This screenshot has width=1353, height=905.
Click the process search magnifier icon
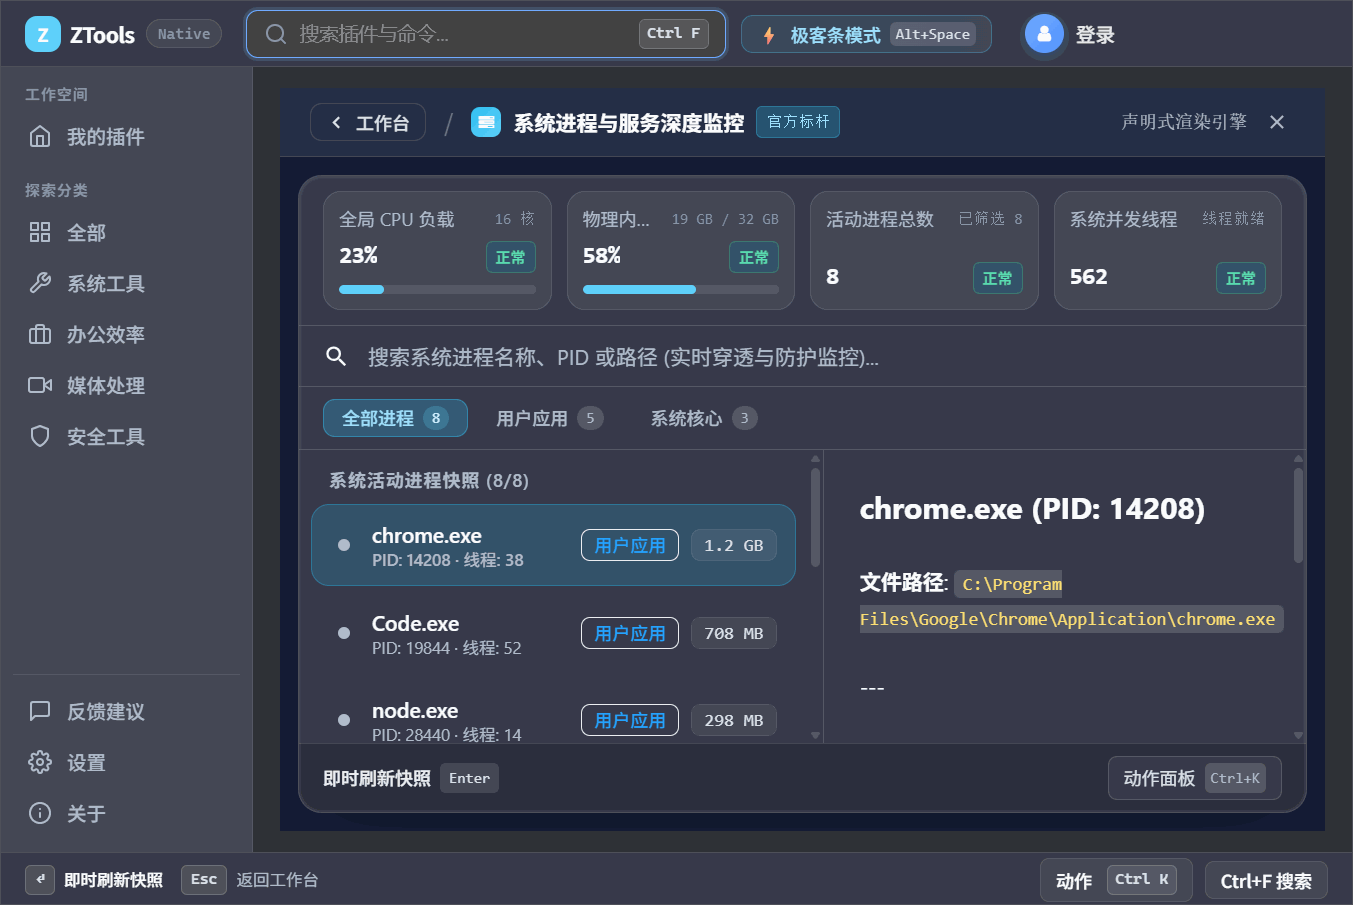coord(336,356)
